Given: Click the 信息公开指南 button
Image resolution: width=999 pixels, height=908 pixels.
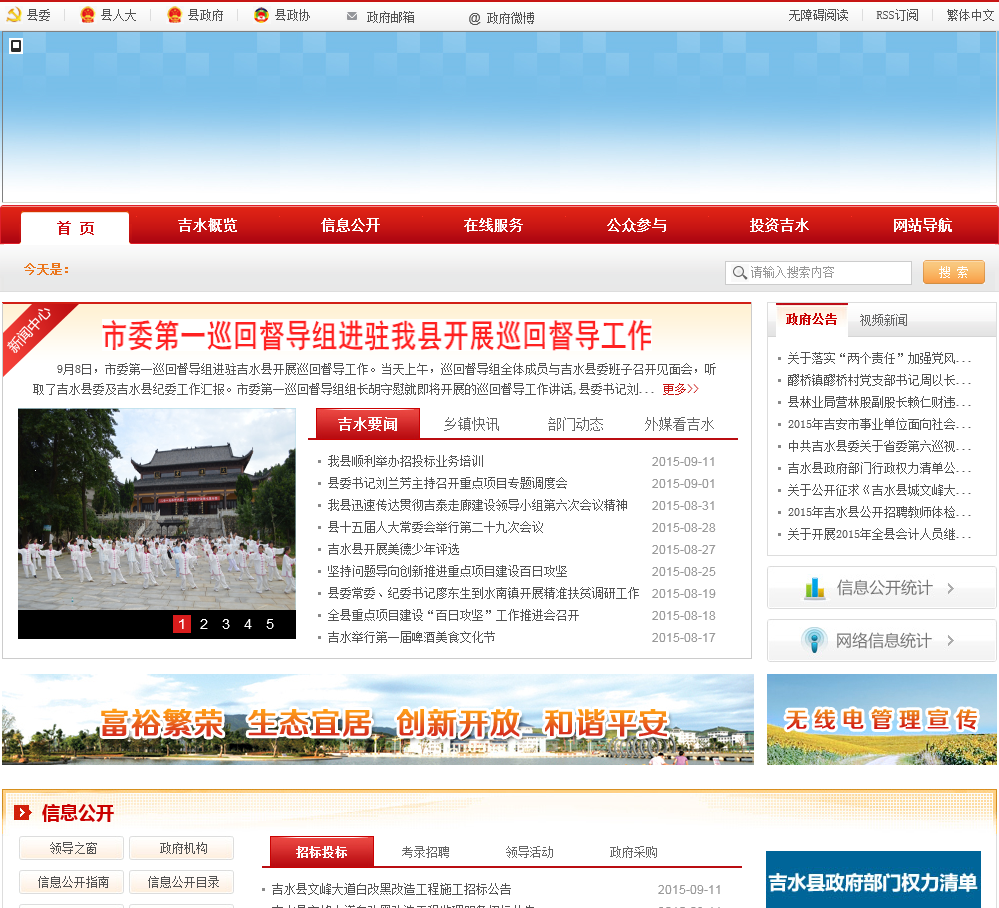Looking at the screenshot, I should pos(73,882).
